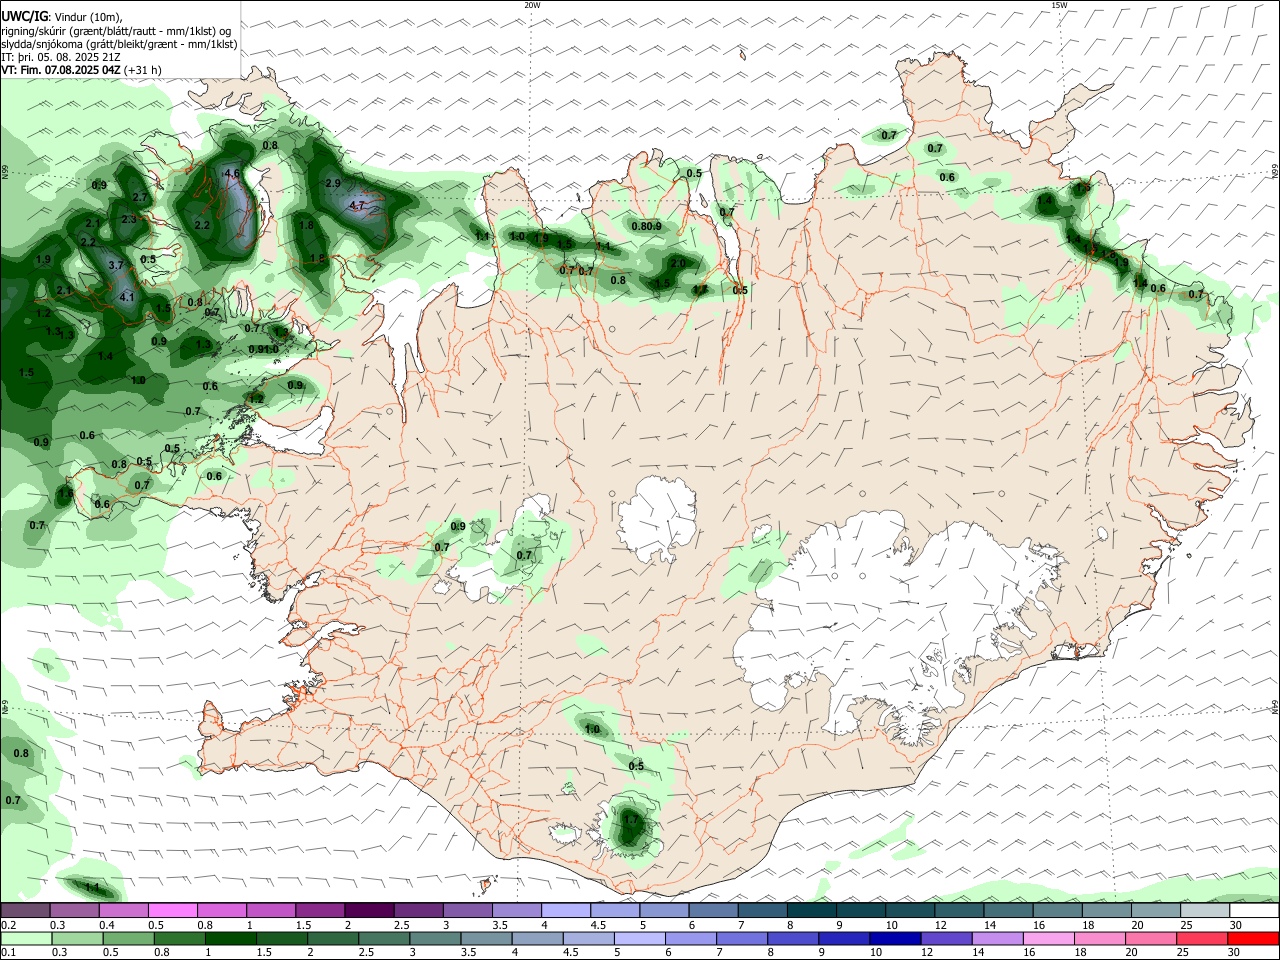The height and width of the screenshot is (960, 1280).
Task: Click the 20W longitude label
Action: click(532, 5)
